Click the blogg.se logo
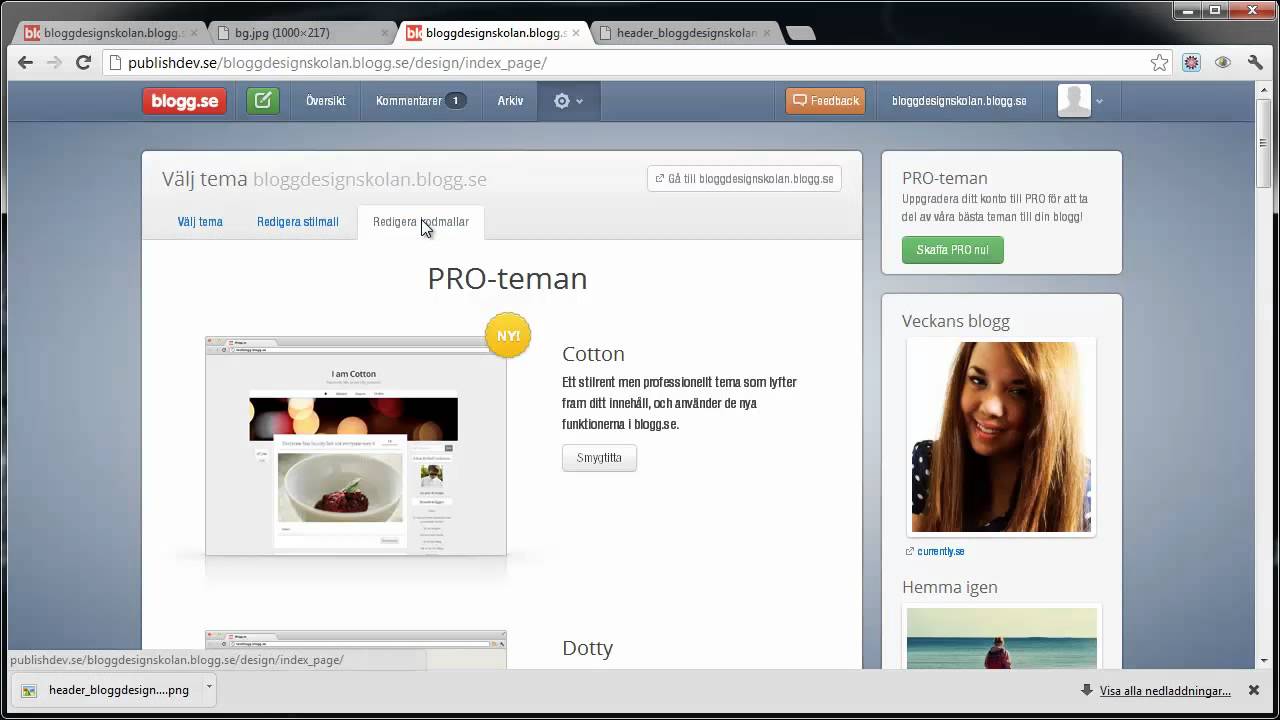The height and width of the screenshot is (720, 1280). [x=184, y=101]
